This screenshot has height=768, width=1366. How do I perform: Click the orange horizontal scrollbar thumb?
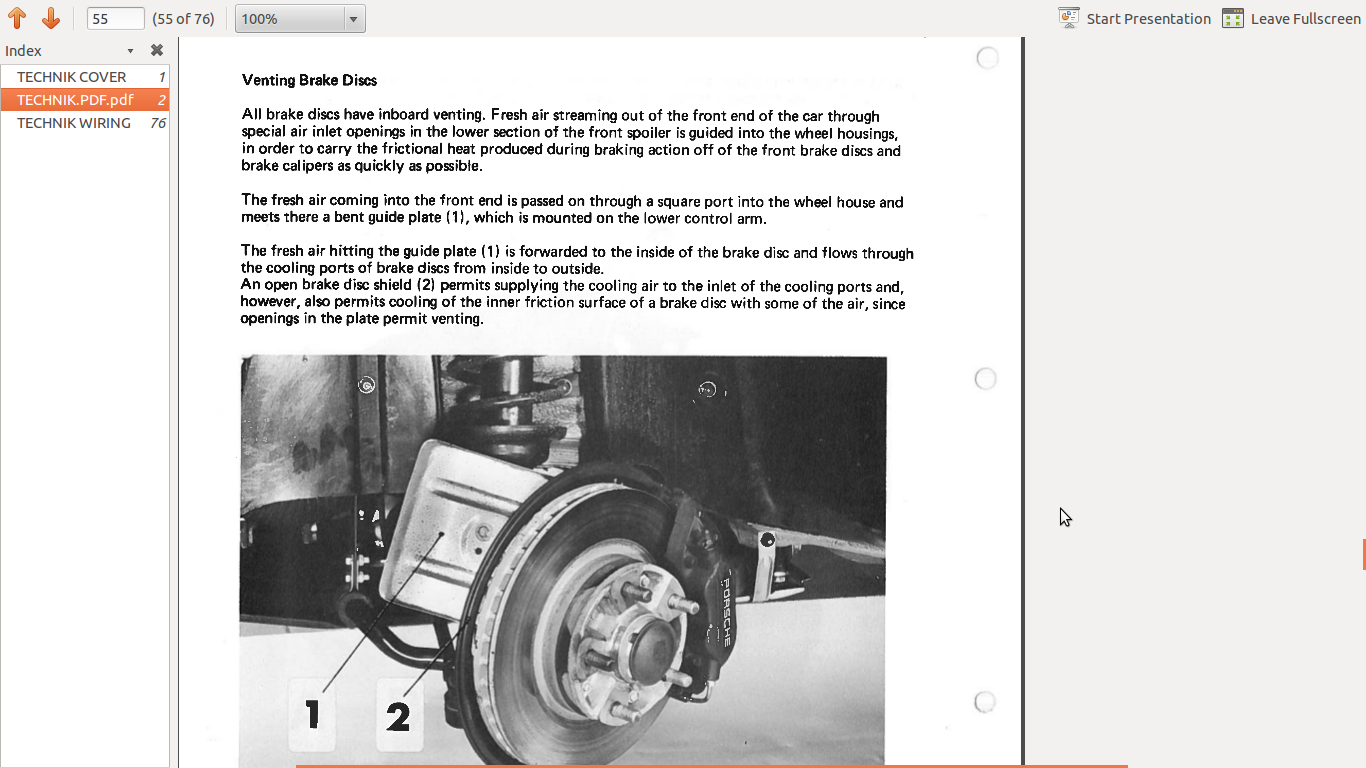point(711,766)
